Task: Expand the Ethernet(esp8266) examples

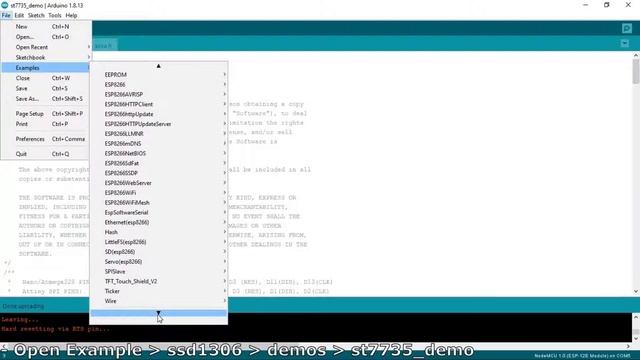Action: tap(159, 222)
